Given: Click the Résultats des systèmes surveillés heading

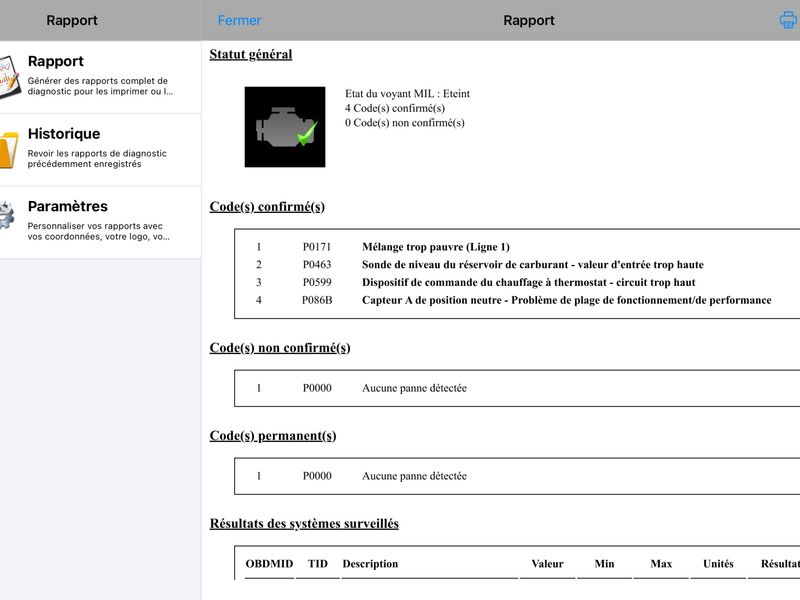Looking at the screenshot, I should pyautogui.click(x=304, y=523).
